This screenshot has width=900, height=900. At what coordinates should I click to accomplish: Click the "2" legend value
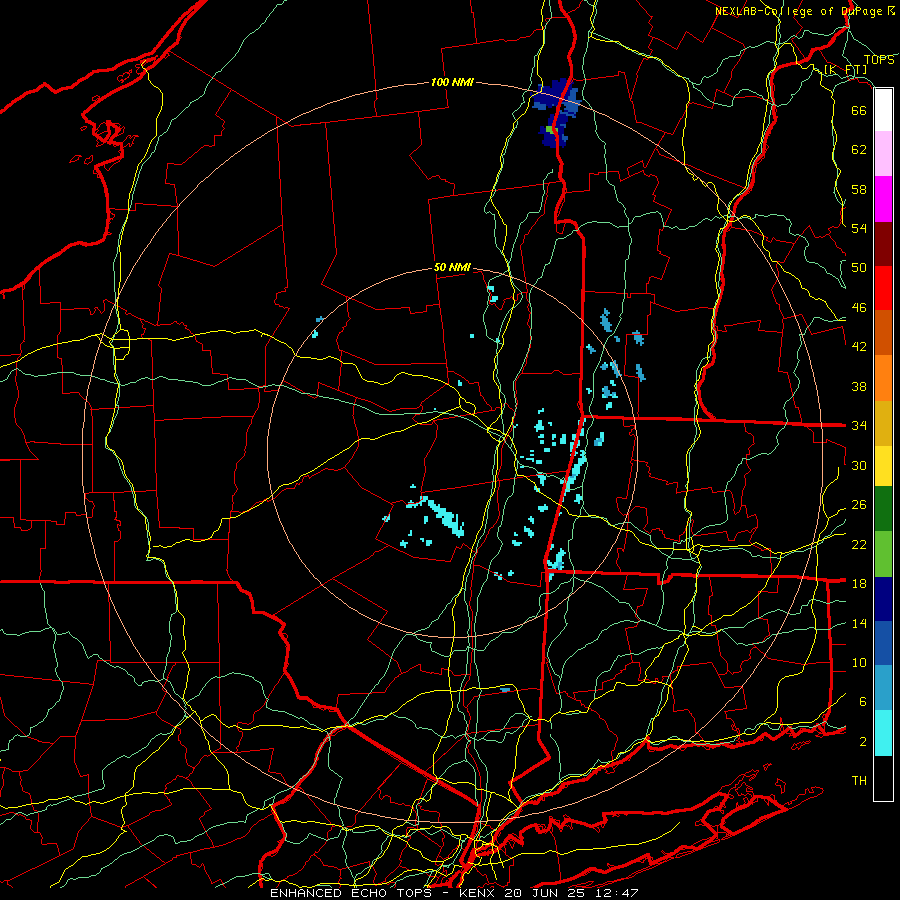pos(863,742)
